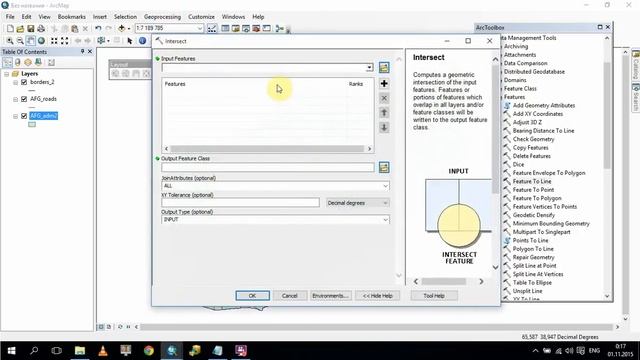Choose the Select Elements arrow tool
The width and height of the screenshot is (640, 360).
click(x=130, y=41)
